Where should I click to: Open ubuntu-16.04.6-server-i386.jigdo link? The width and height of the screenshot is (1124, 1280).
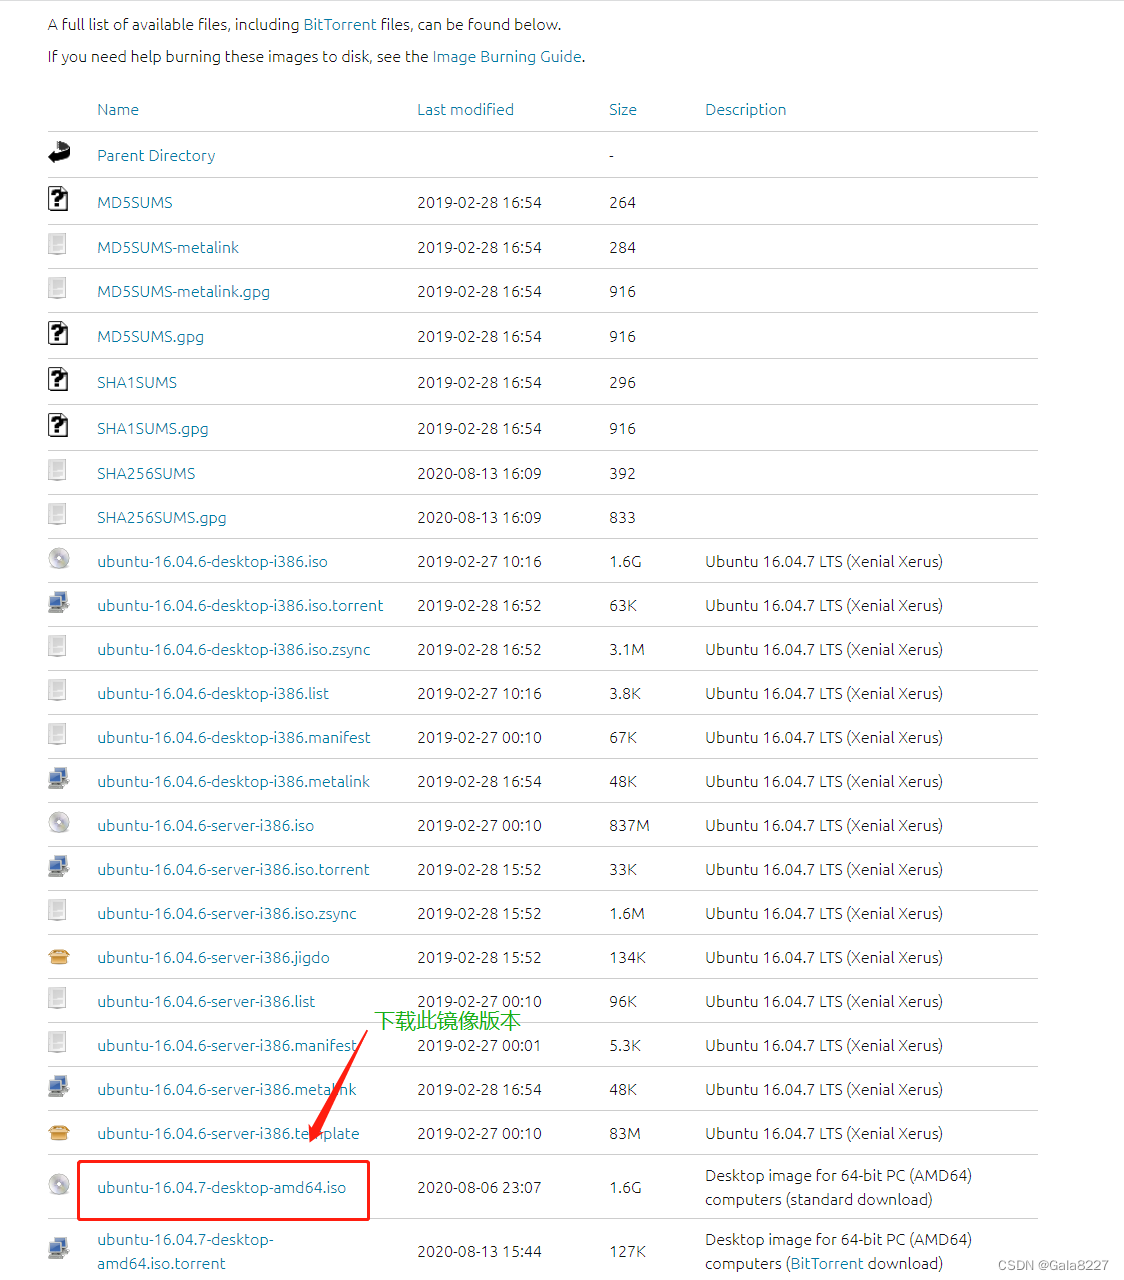point(213,957)
